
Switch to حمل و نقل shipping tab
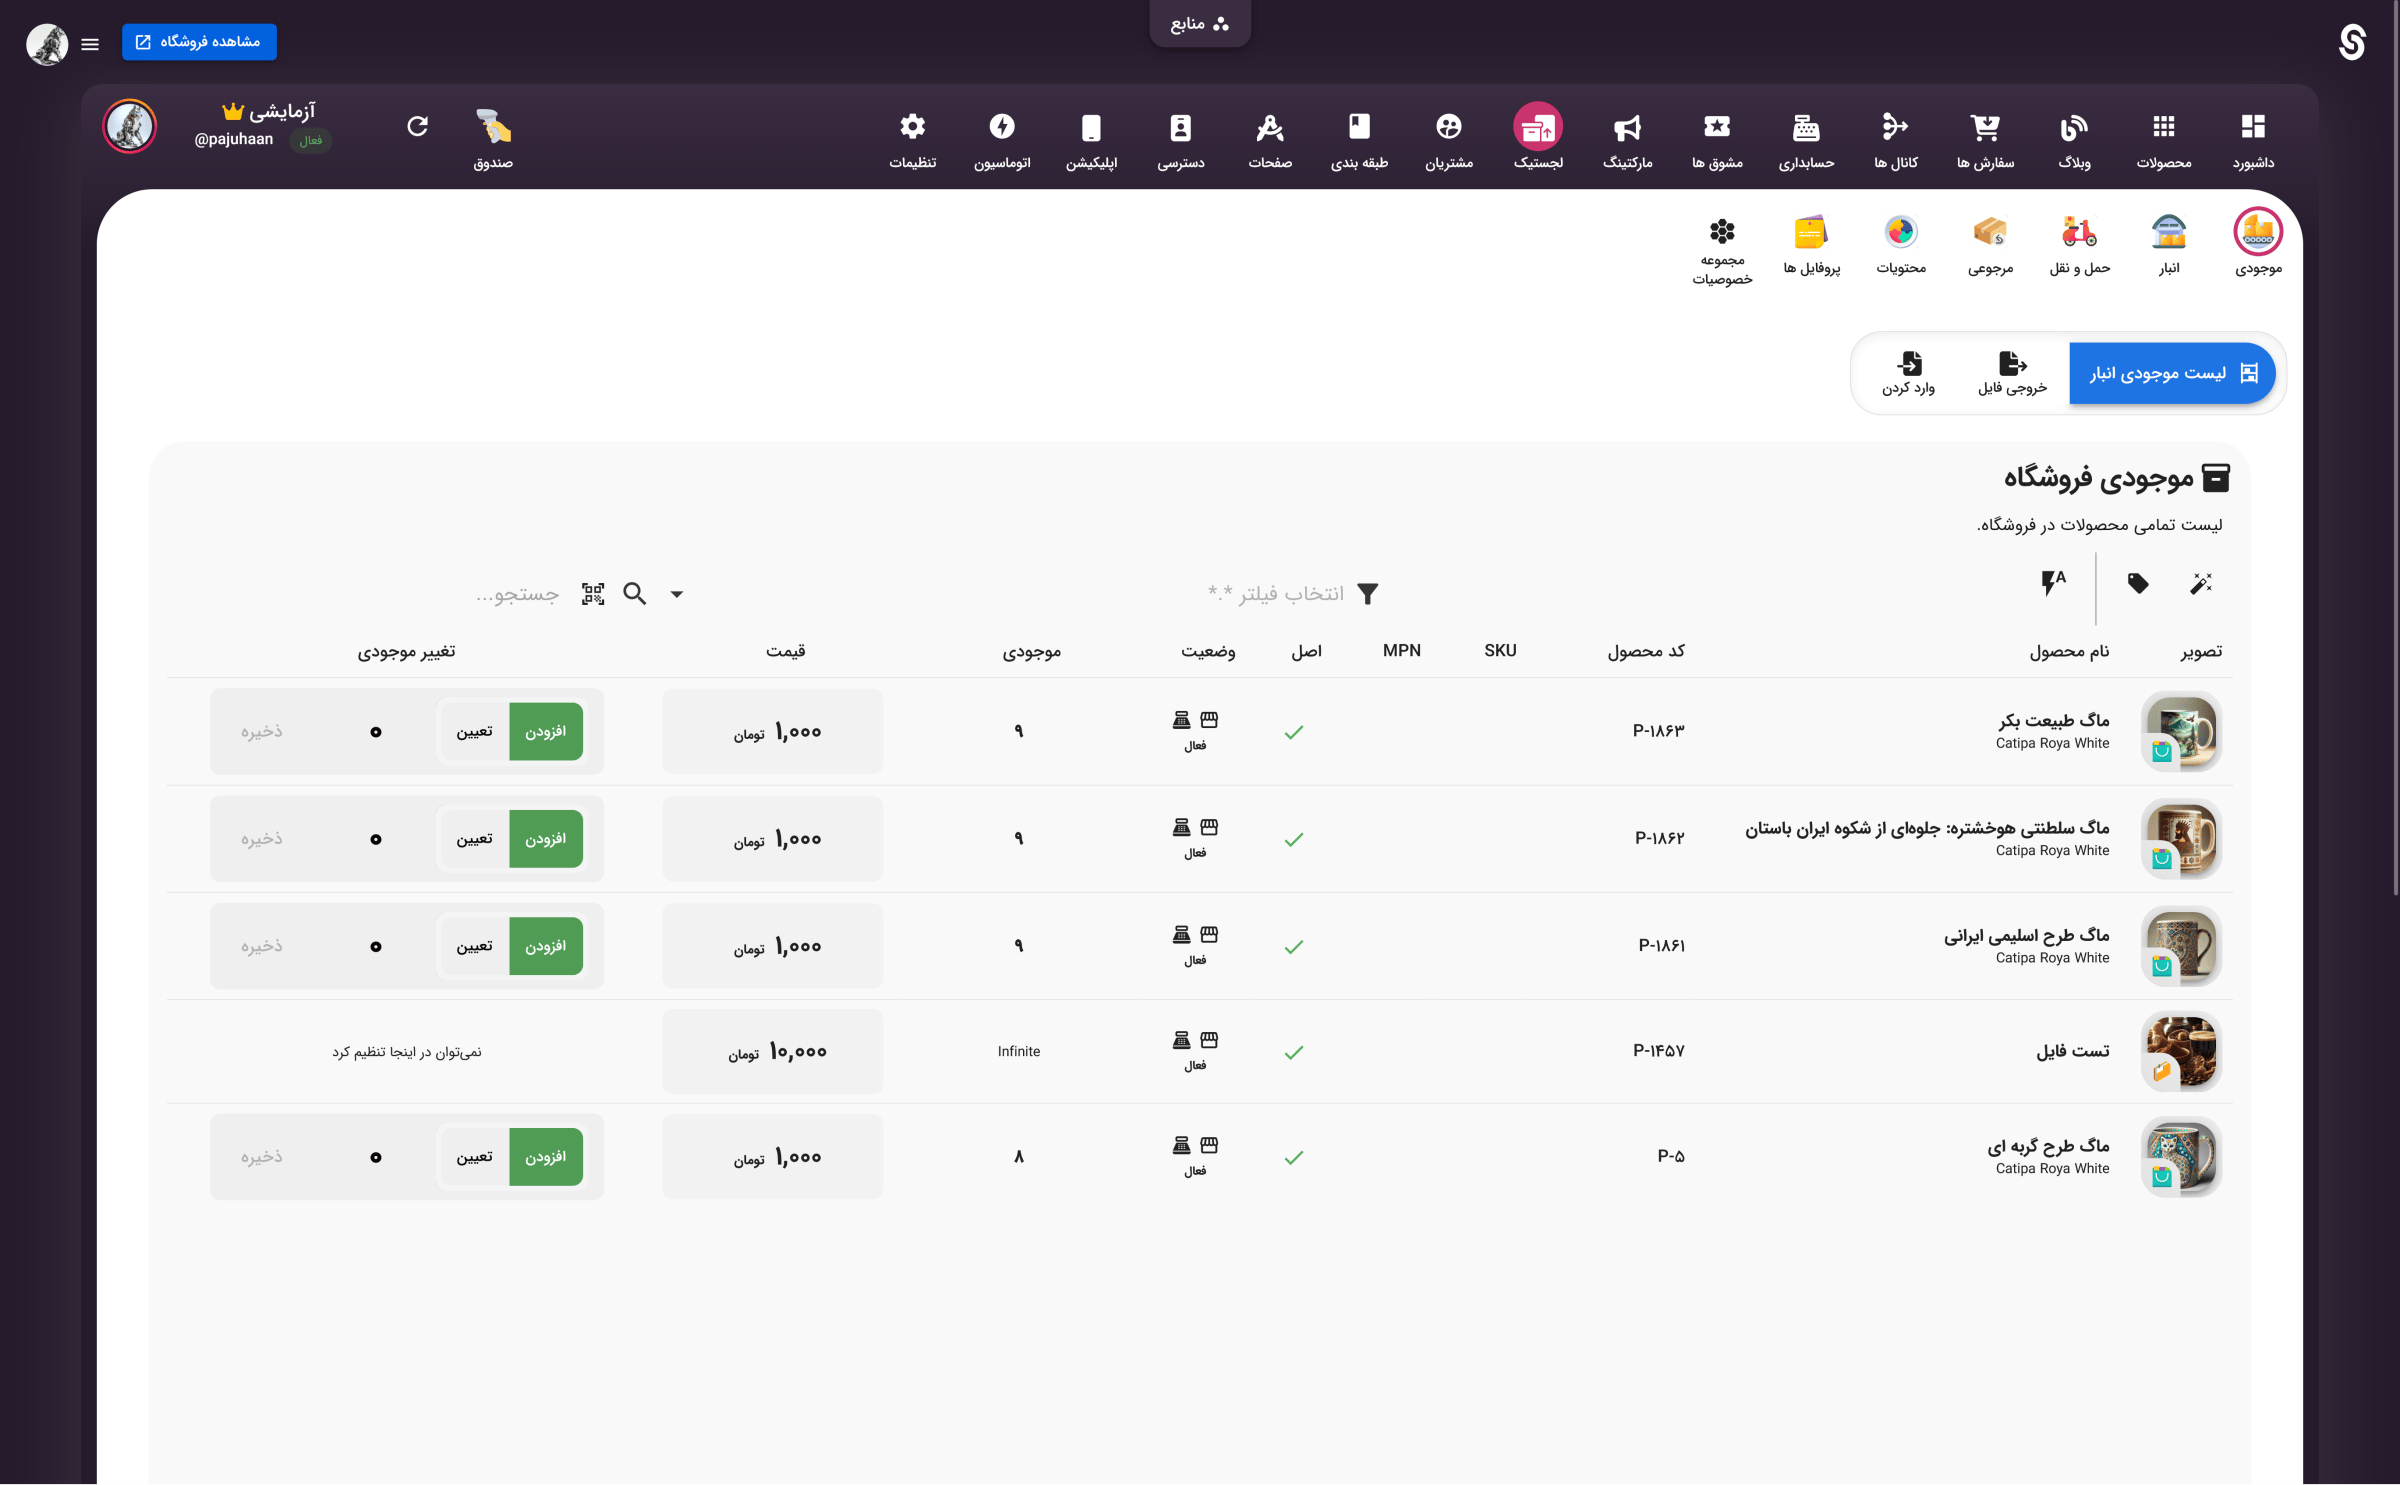tap(2080, 244)
